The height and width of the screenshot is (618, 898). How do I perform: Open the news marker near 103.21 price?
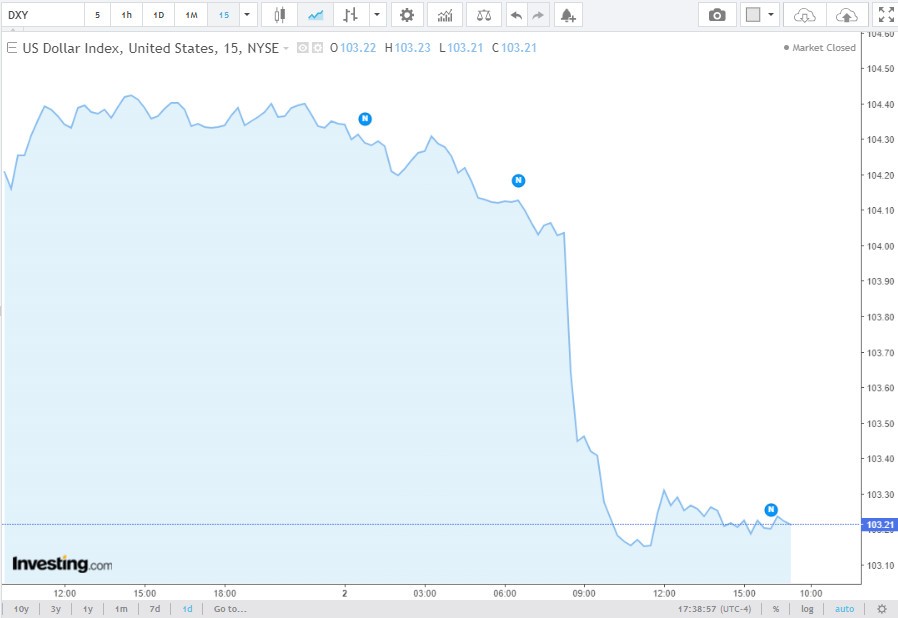tap(771, 509)
